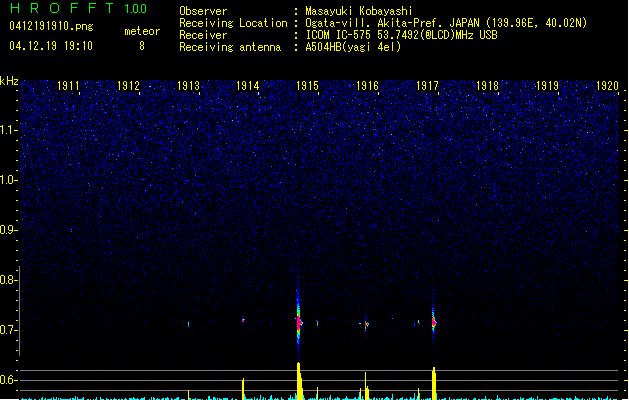Click the 1915 time axis marker
This screenshot has height=400, width=629.
(x=307, y=86)
